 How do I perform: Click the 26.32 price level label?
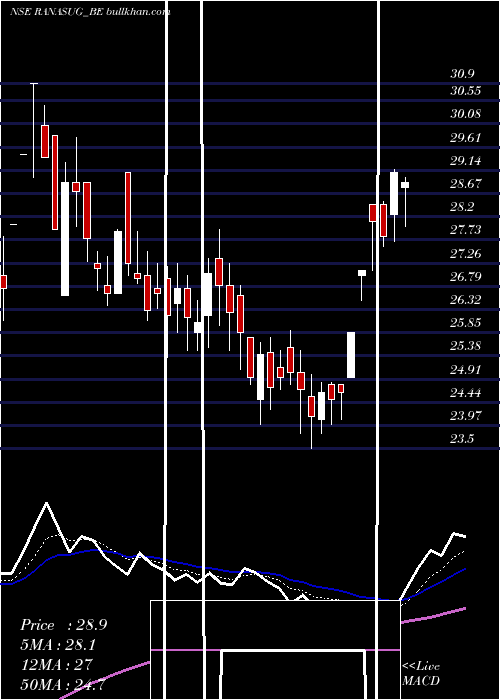(466, 300)
